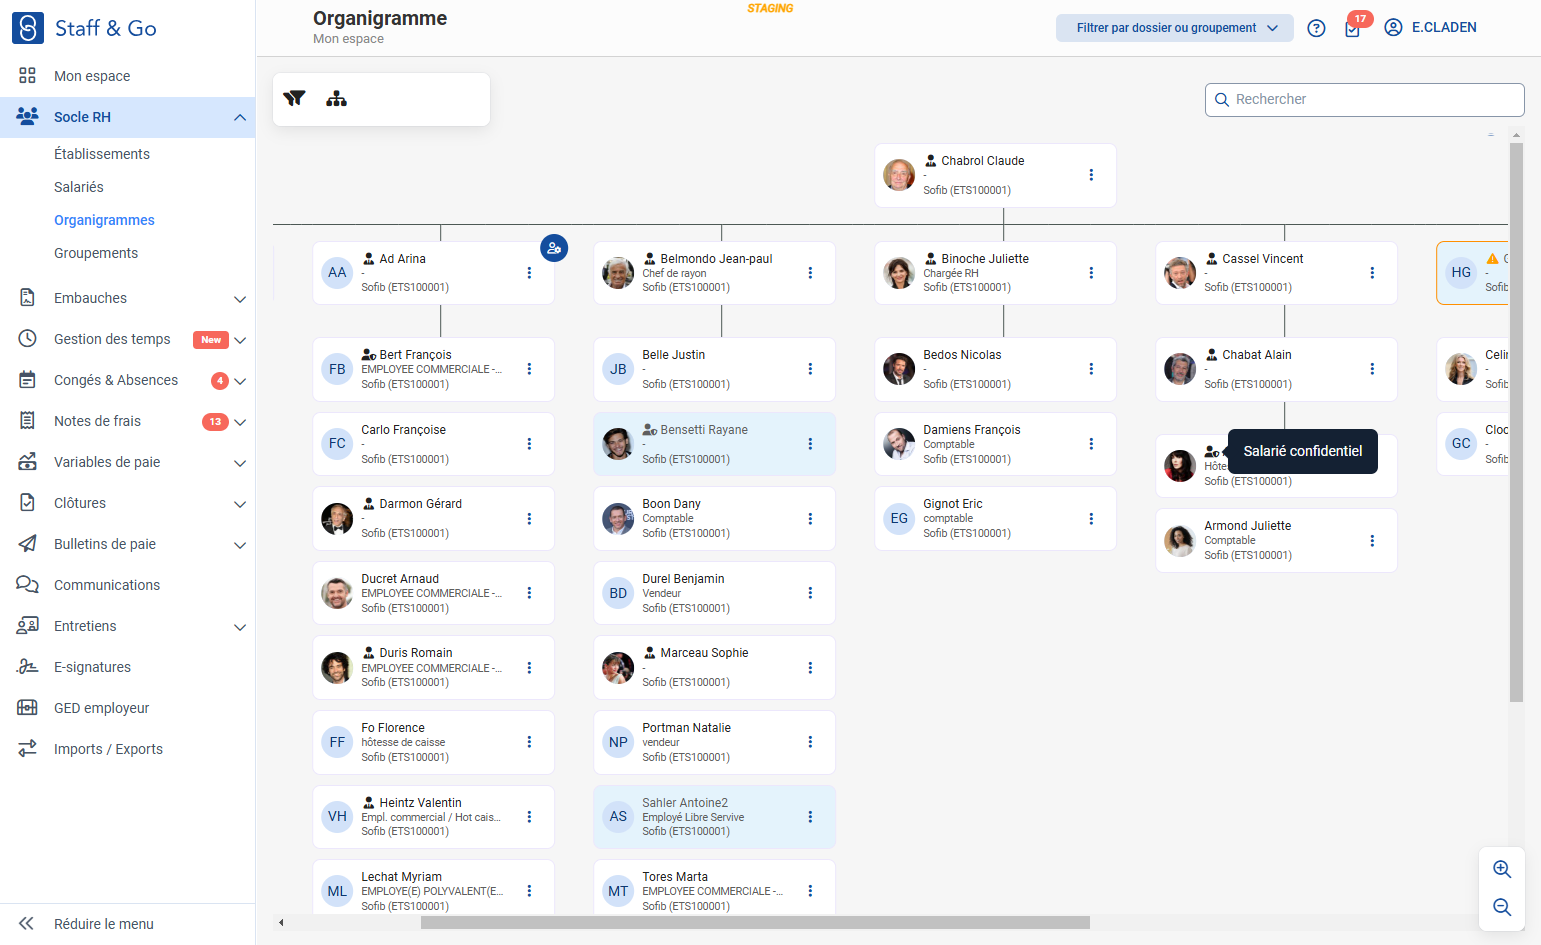Open the E.CLADEN user account
The width and height of the screenshot is (1541, 945).
tap(1430, 28)
